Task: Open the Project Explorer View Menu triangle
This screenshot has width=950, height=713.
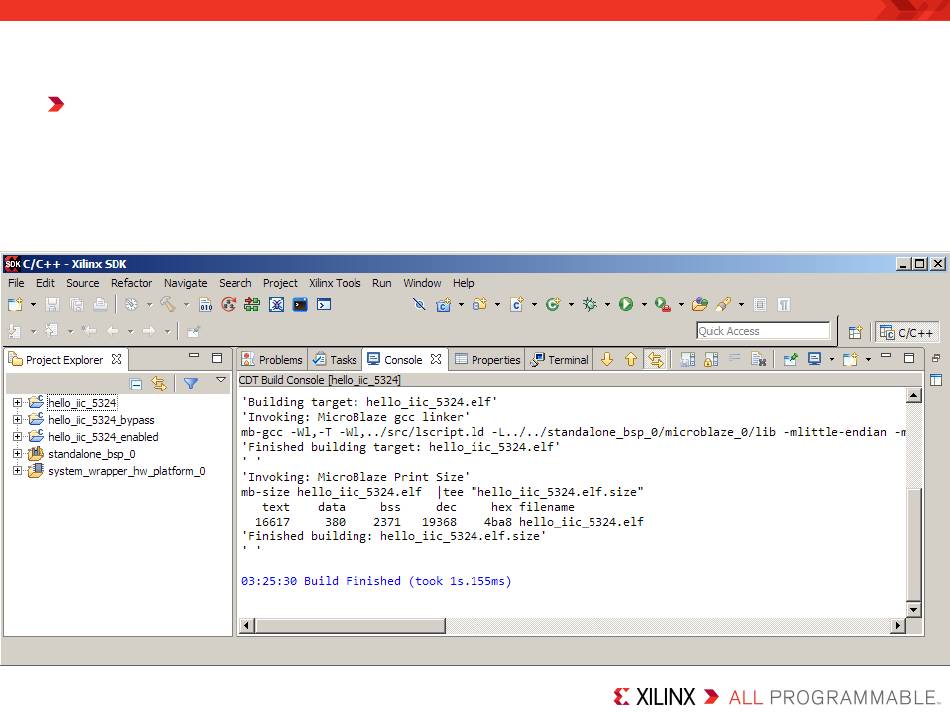Action: (221, 380)
